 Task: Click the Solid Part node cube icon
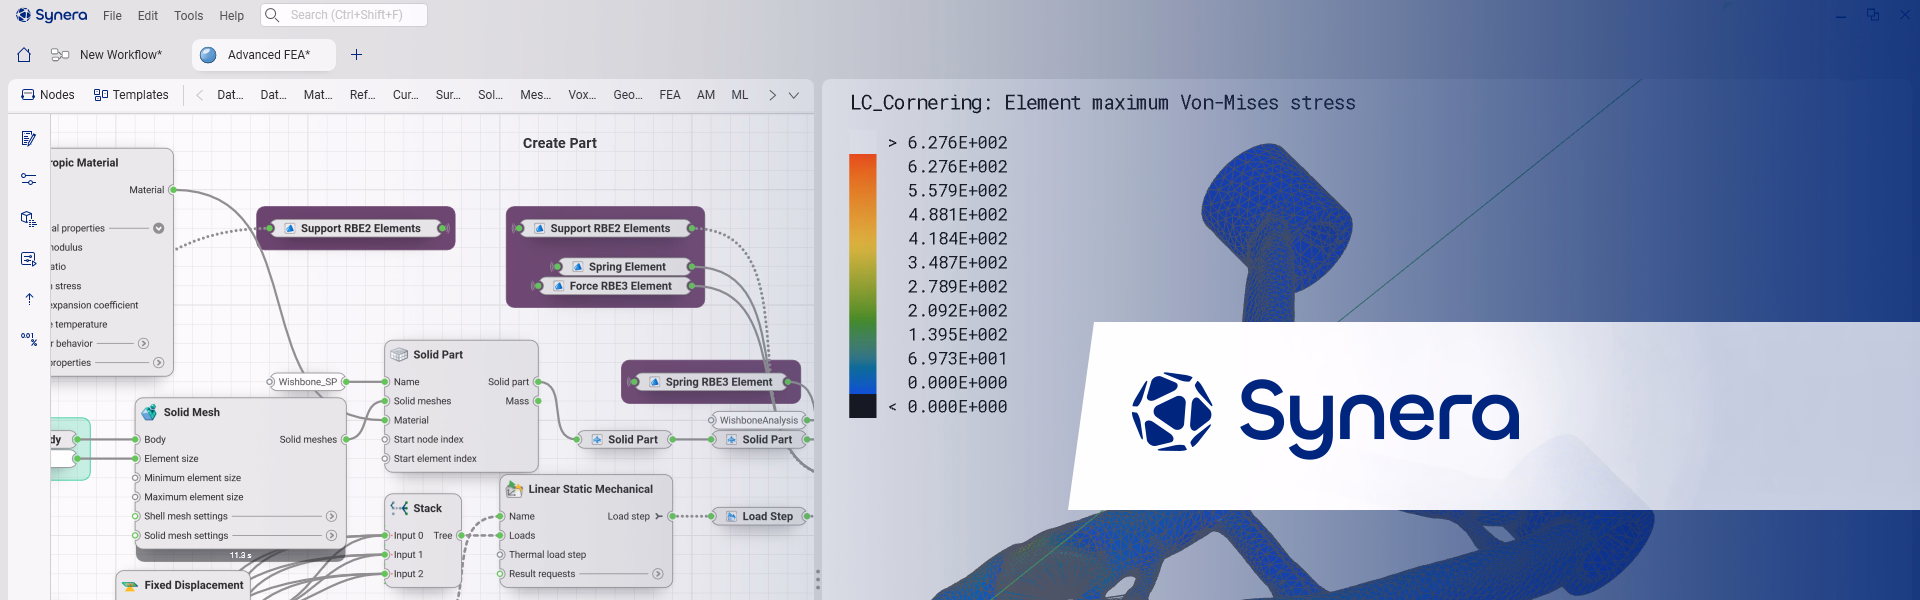pos(399,355)
